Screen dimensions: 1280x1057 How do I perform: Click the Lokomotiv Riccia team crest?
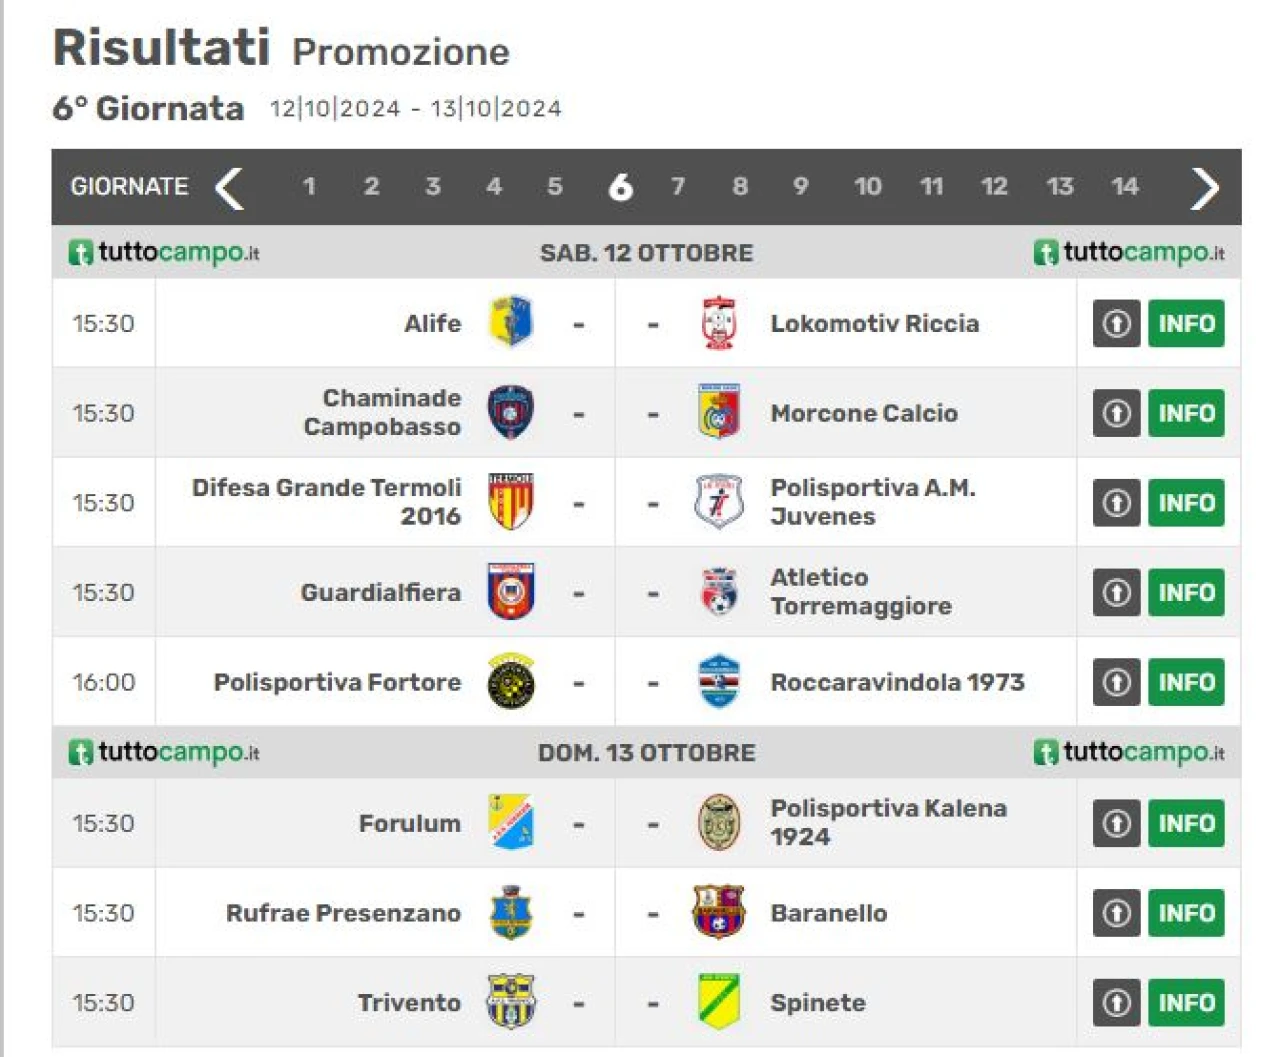click(x=719, y=322)
